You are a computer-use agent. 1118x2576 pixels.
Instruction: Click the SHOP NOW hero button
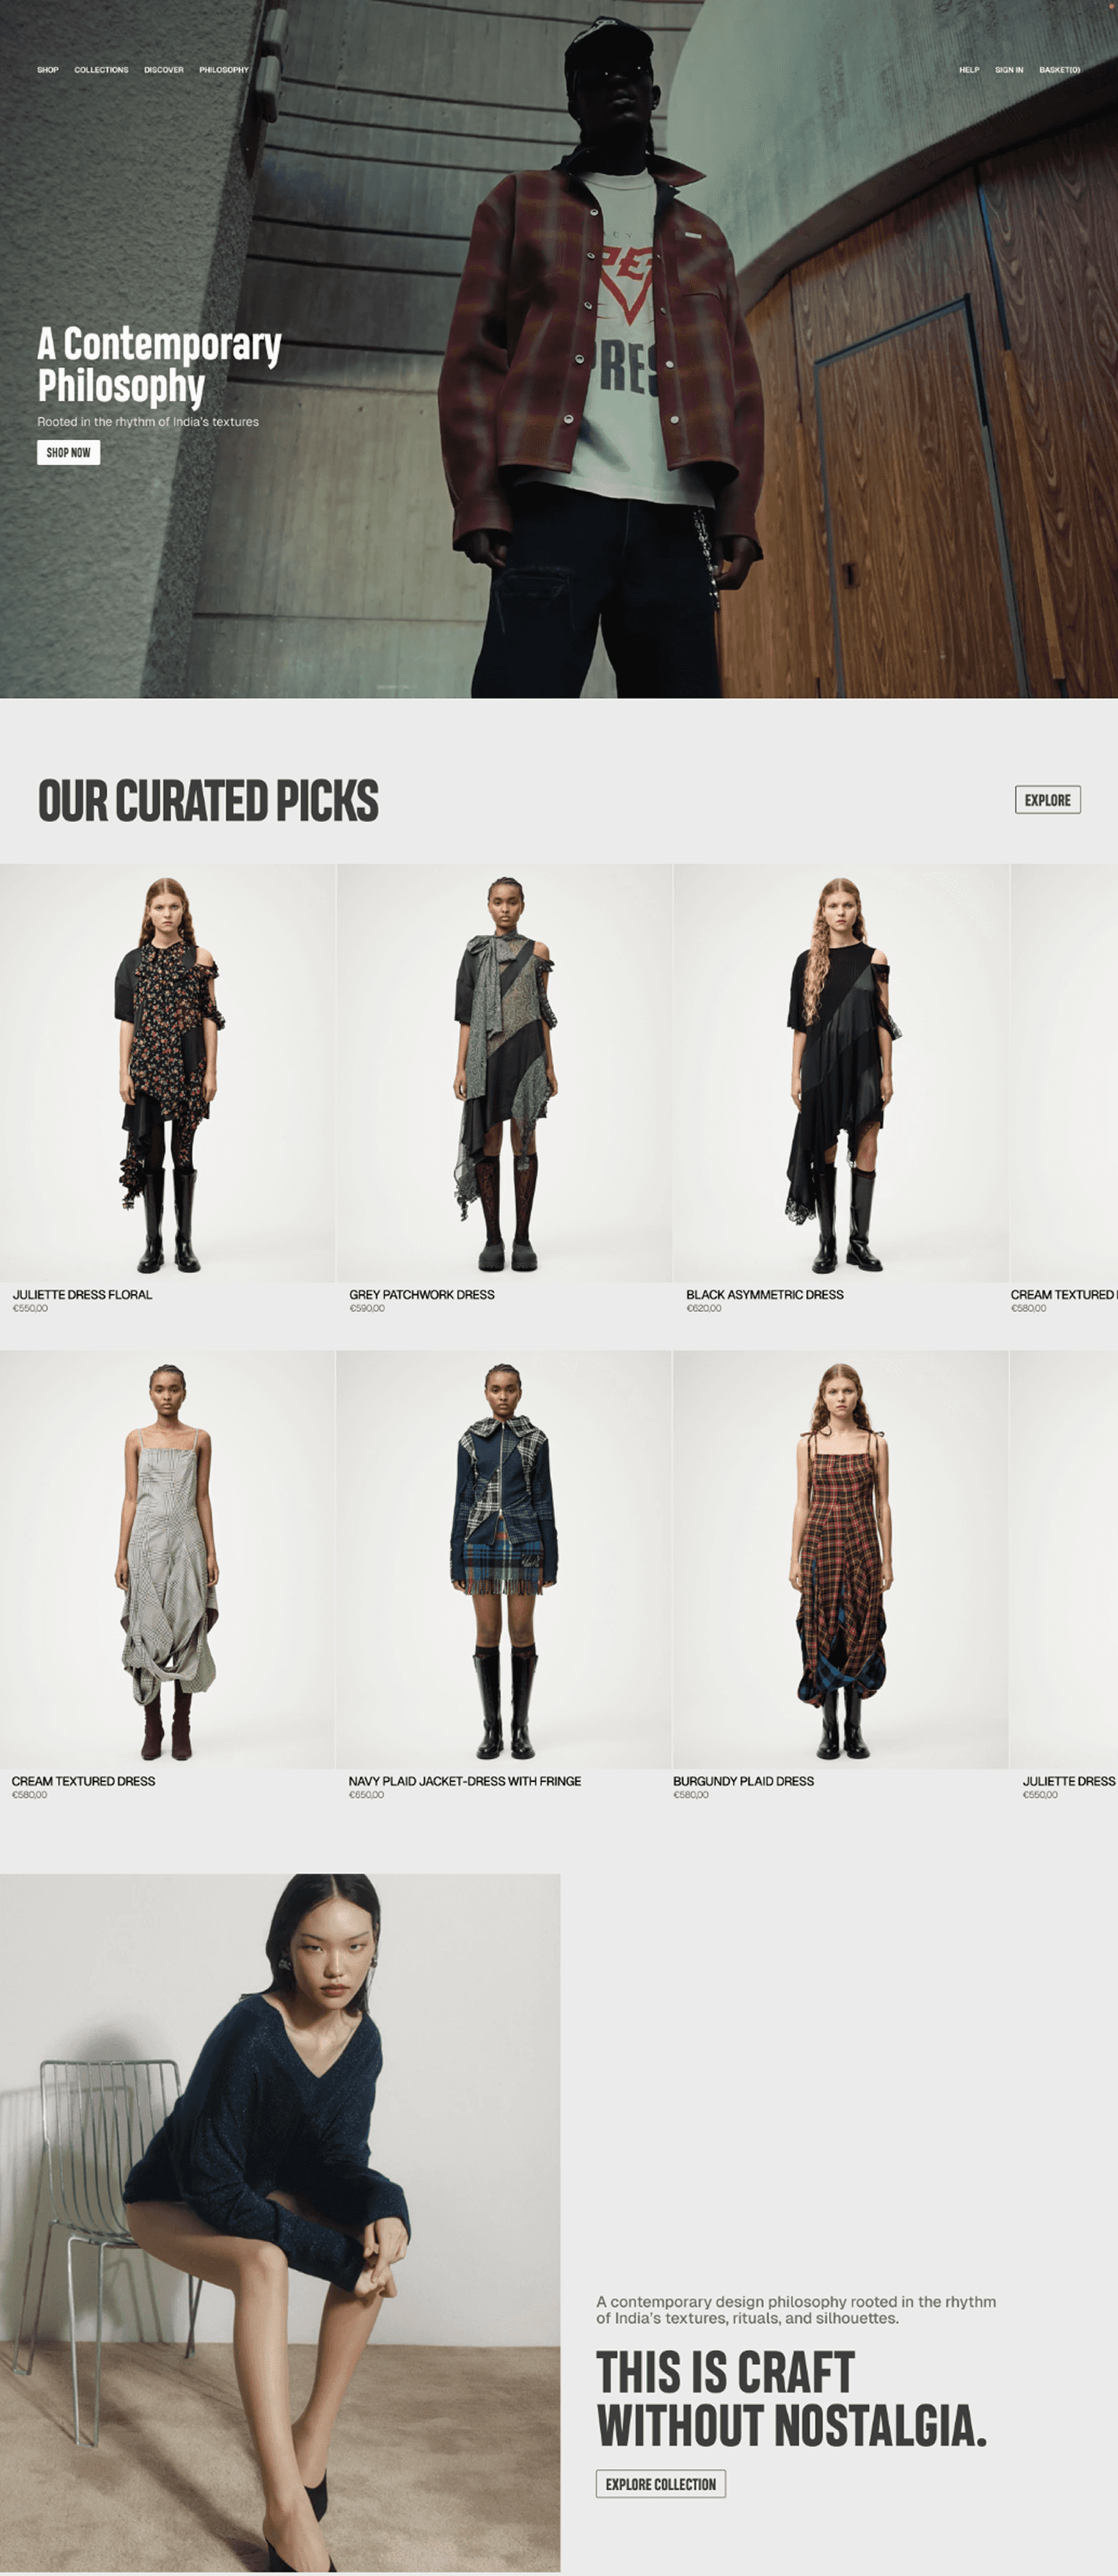tap(69, 453)
